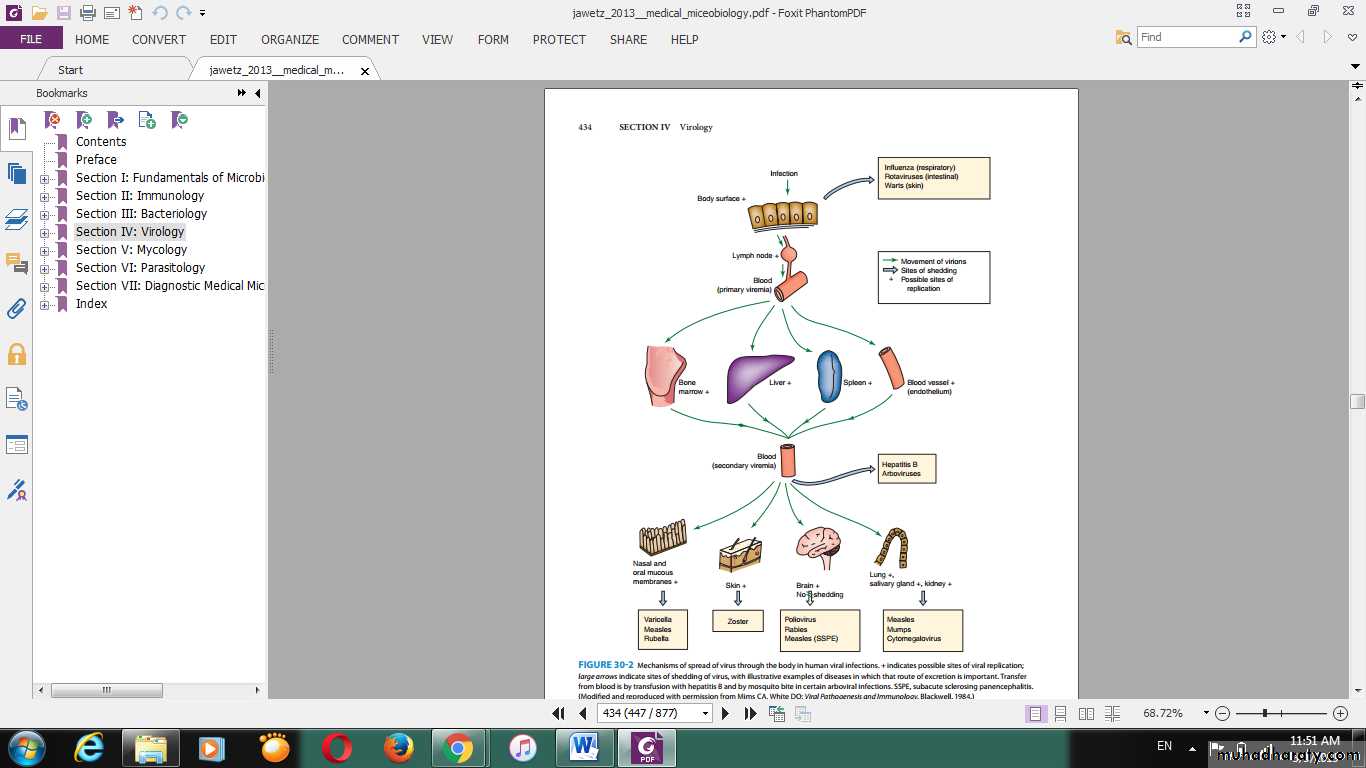Expand the Section VI: Parasitology bookmark node

point(45,268)
